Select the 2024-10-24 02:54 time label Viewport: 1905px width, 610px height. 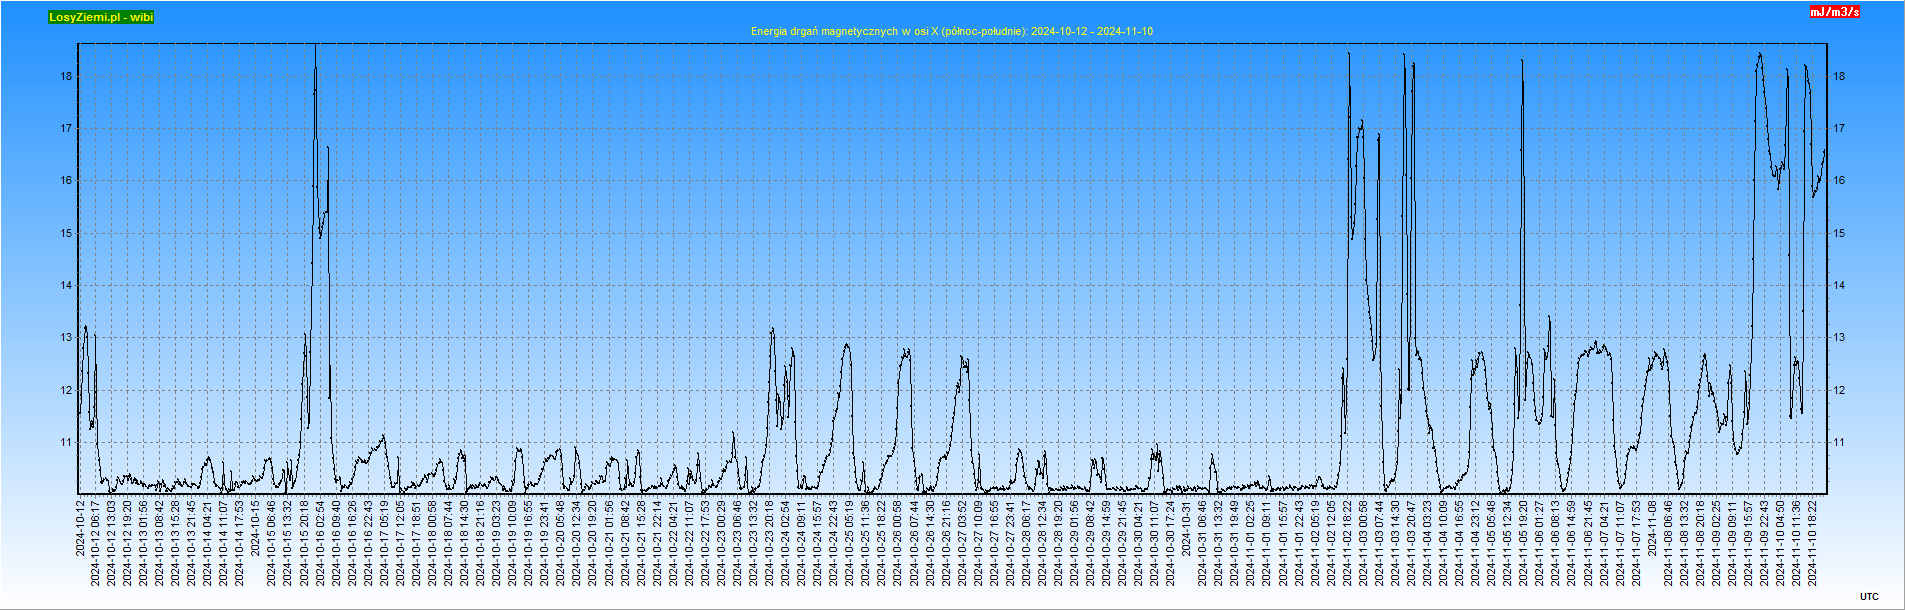(786, 543)
